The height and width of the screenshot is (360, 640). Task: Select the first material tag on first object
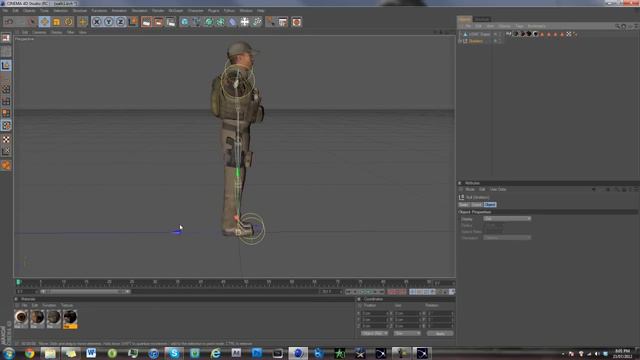[x=516, y=34]
